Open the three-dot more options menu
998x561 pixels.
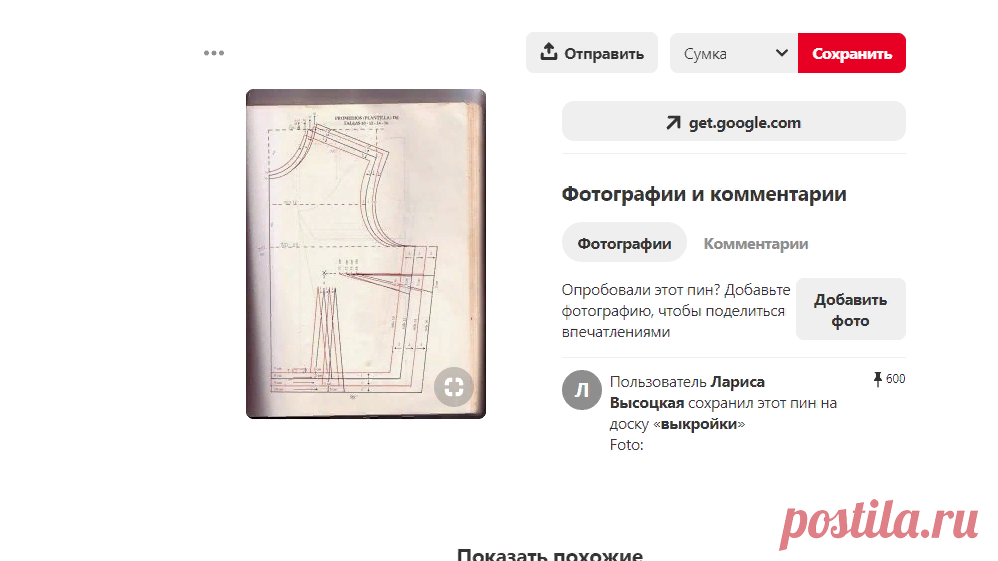click(x=214, y=53)
